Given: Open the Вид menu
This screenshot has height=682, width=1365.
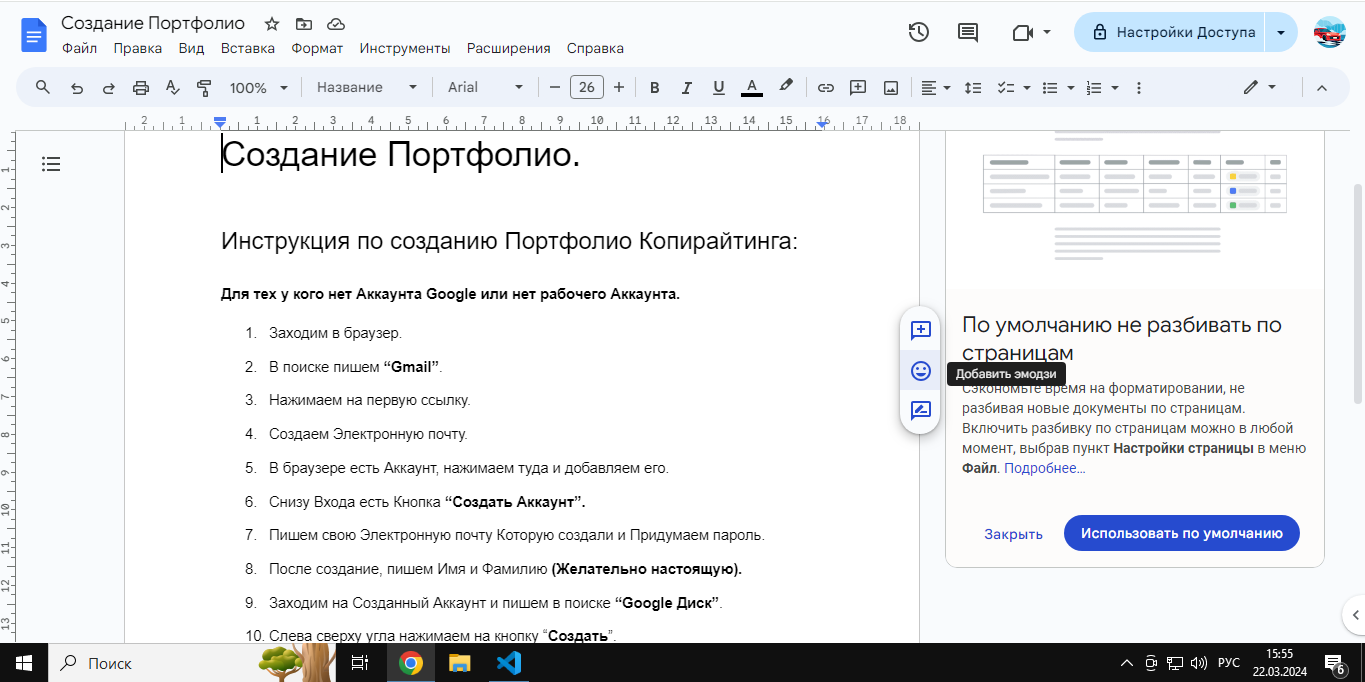Looking at the screenshot, I should (x=191, y=48).
